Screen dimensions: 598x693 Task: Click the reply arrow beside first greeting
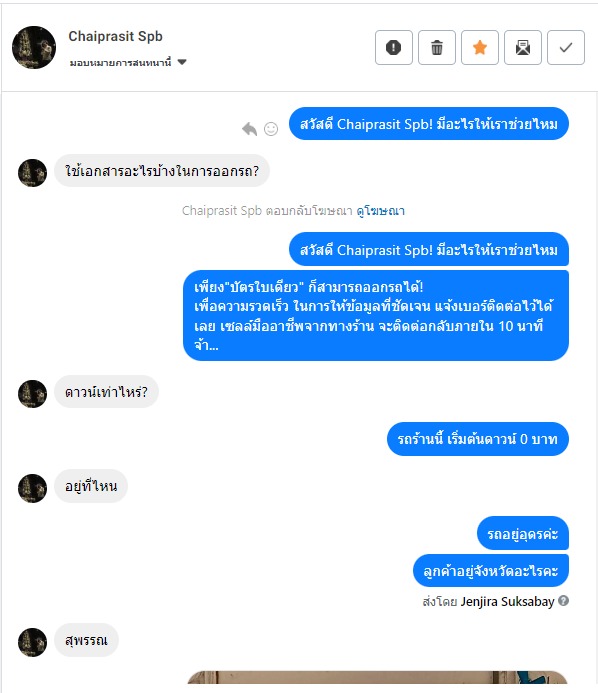[250, 129]
